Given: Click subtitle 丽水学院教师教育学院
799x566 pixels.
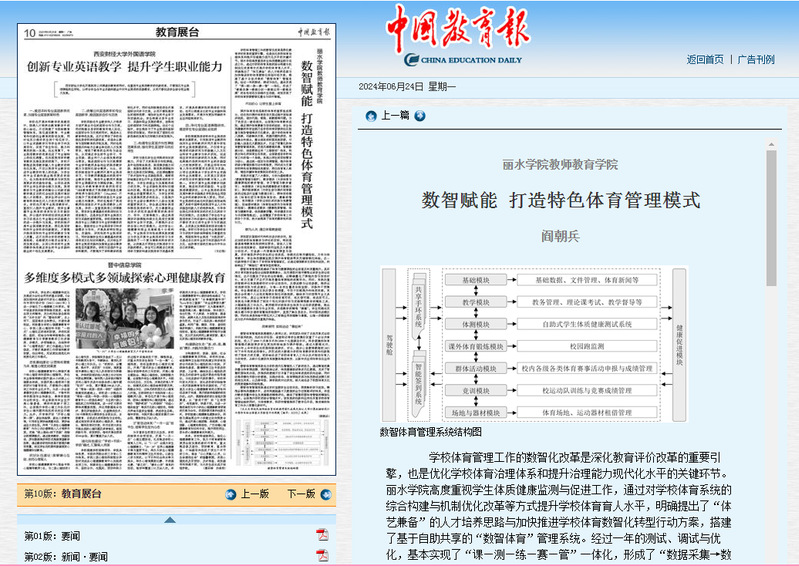Looking at the screenshot, I should coord(561,165).
